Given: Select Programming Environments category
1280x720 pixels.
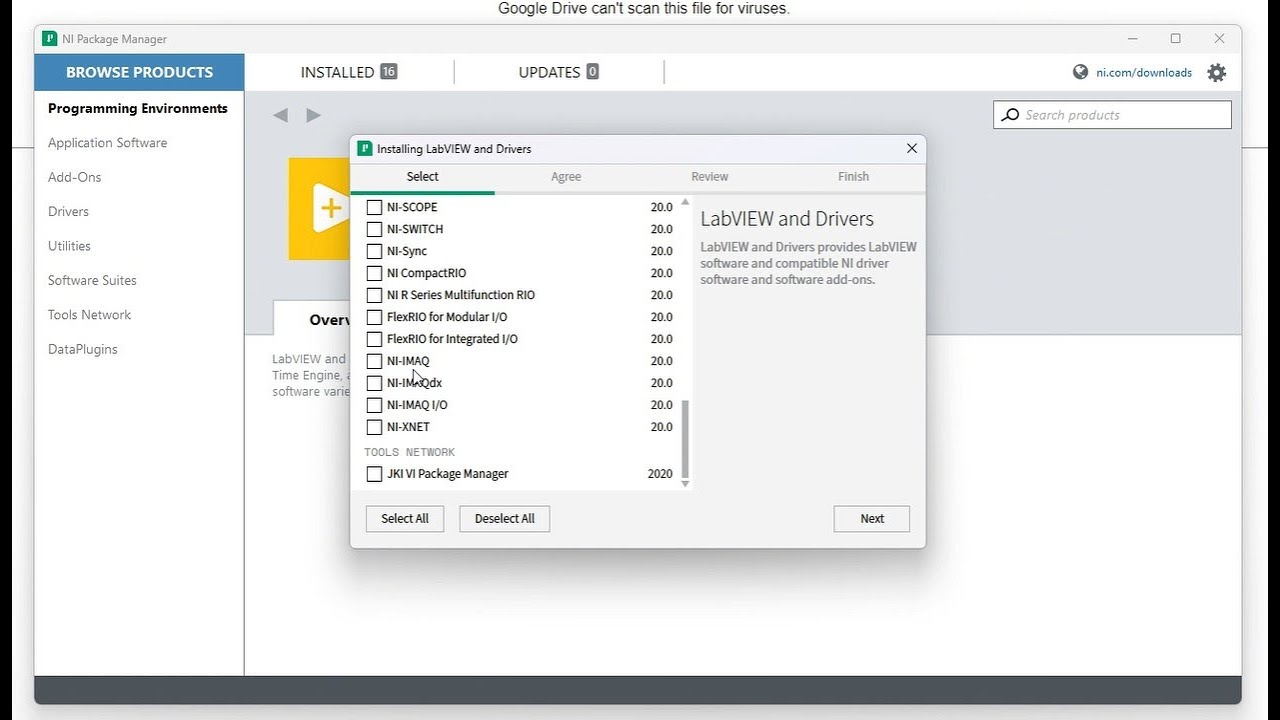Looking at the screenshot, I should pyautogui.click(x=138, y=108).
